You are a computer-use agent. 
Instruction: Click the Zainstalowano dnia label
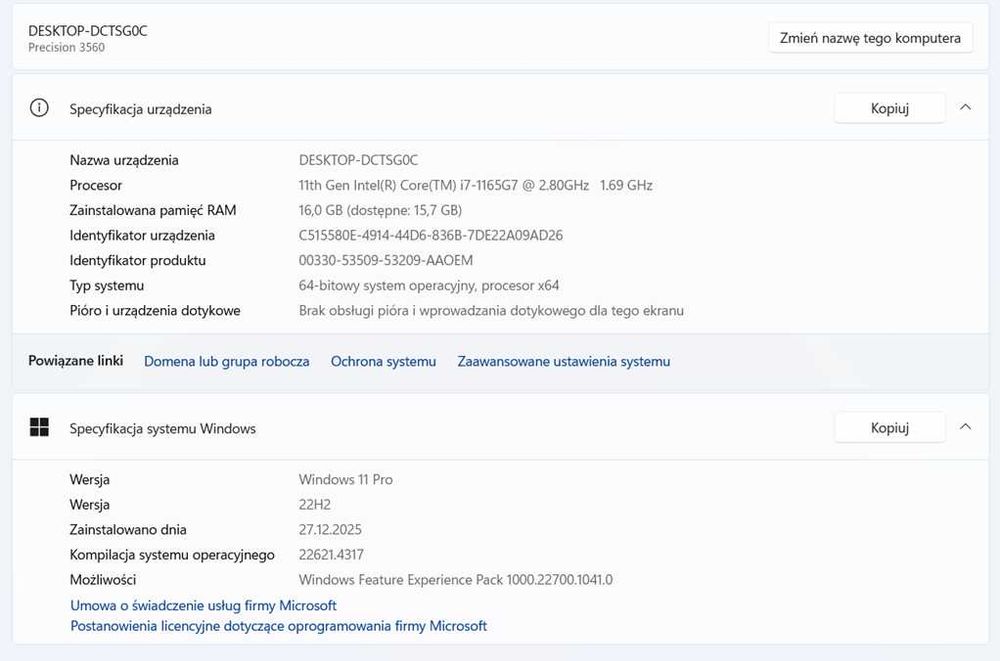[x=128, y=530]
